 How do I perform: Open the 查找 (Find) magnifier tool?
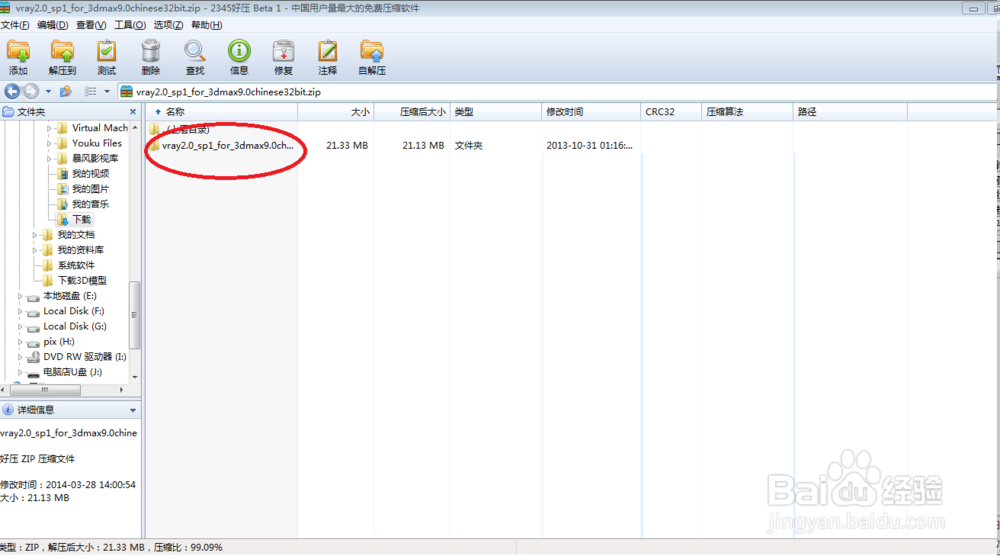(x=195, y=52)
